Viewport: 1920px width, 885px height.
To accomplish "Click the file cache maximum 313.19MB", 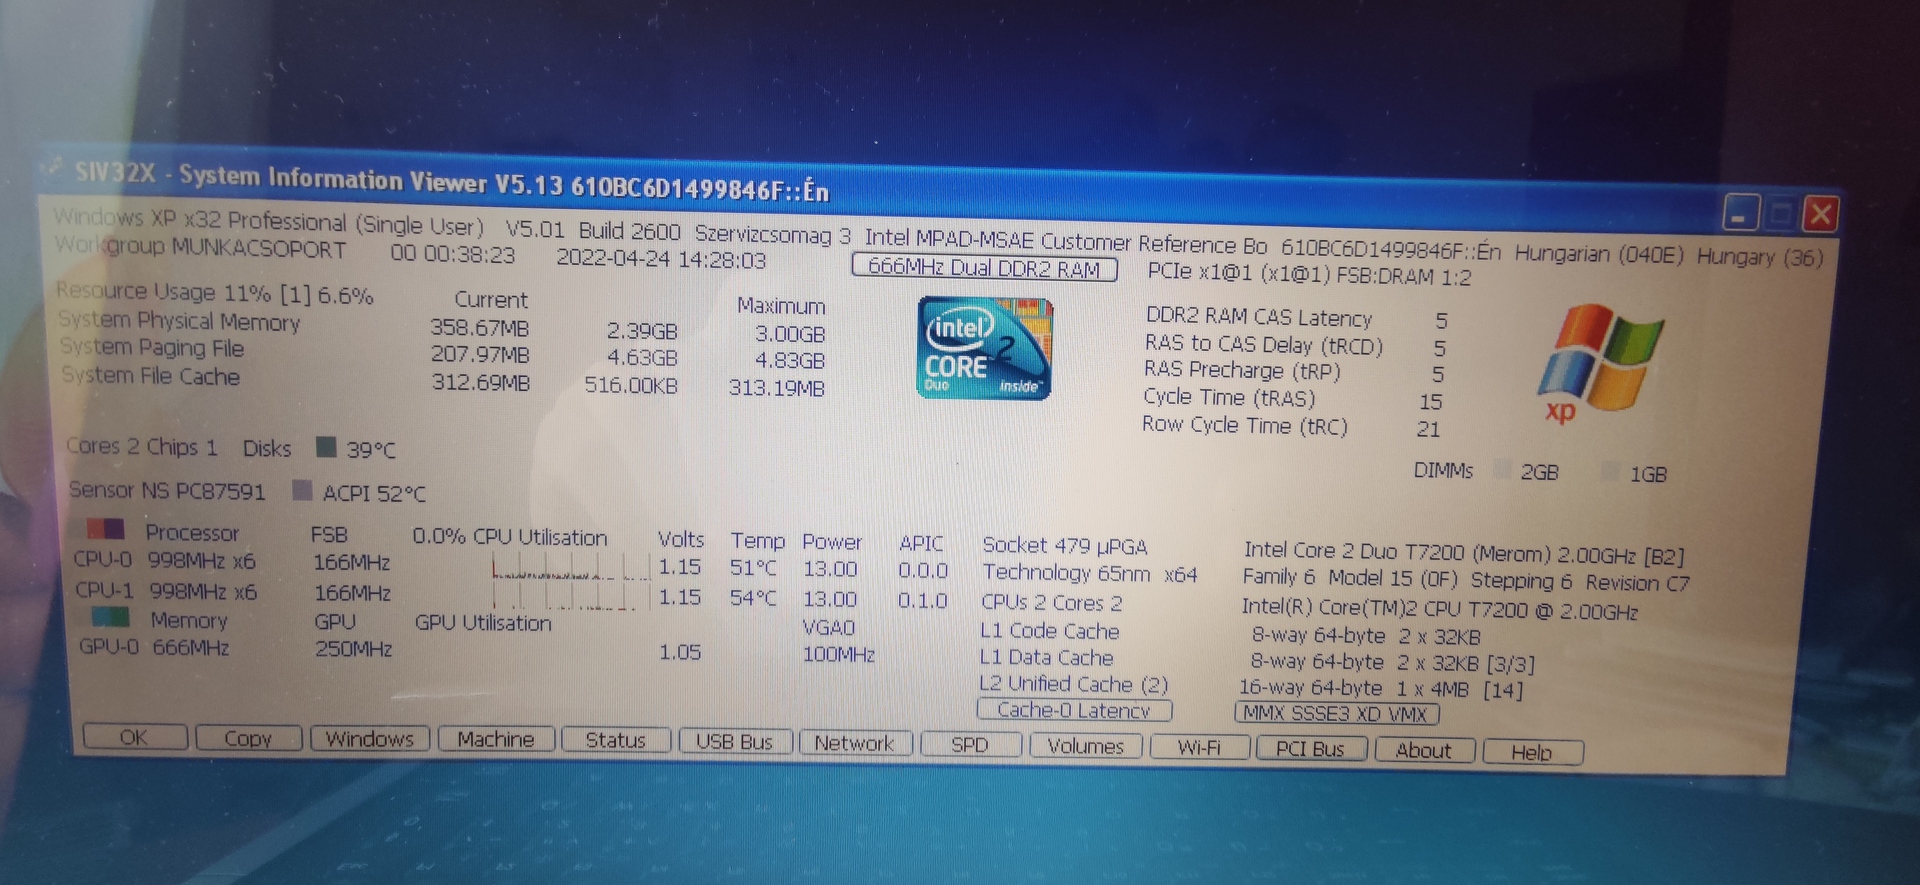I will [776, 387].
